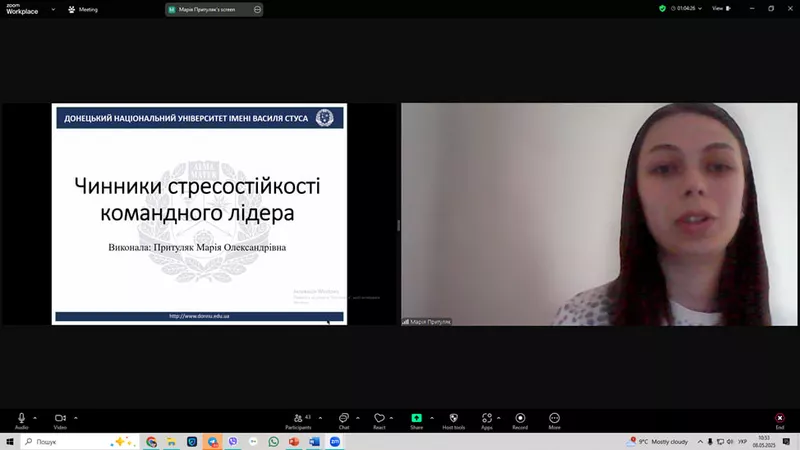Viewport: 800px width, 450px height.
Task: Mute the microphone with the Audio button
Action: click(21, 421)
